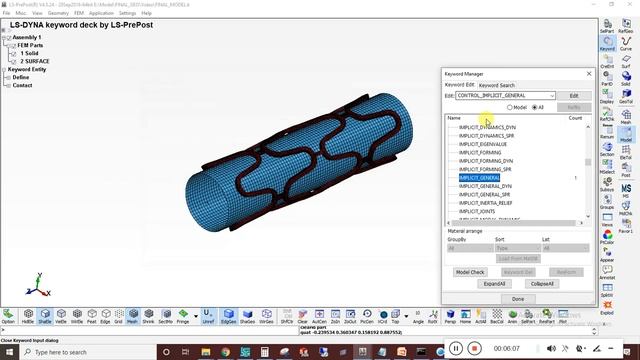This screenshot has height=360, width=640.
Task: Select IMPLICIT_INERTIA_RELIEF in keyword list
Action: pos(486,203)
